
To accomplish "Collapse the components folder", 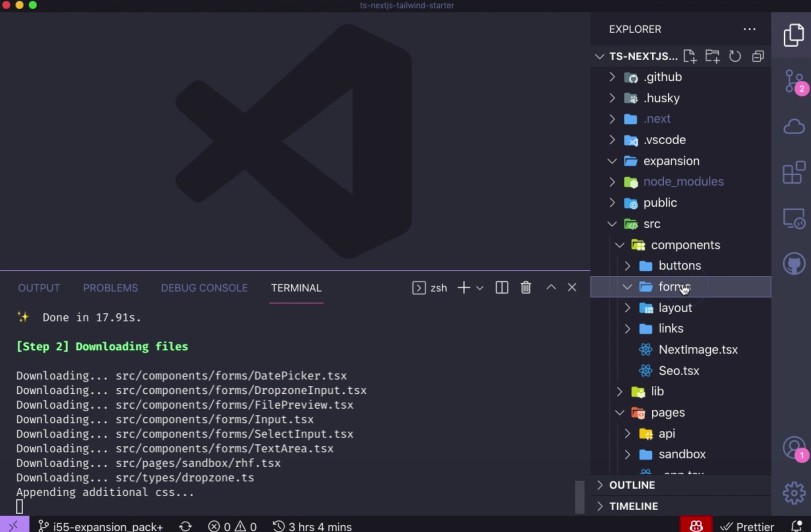I will 681,245.
